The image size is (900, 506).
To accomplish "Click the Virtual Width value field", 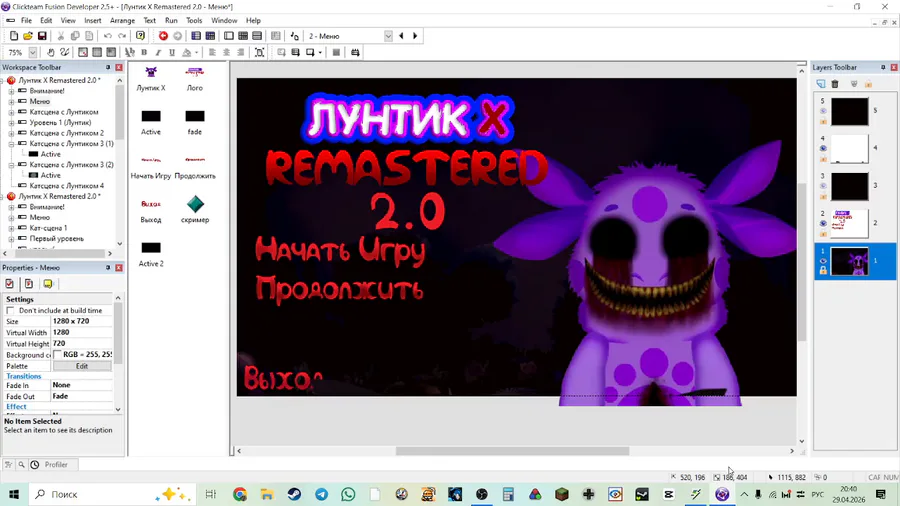I will click(x=82, y=332).
